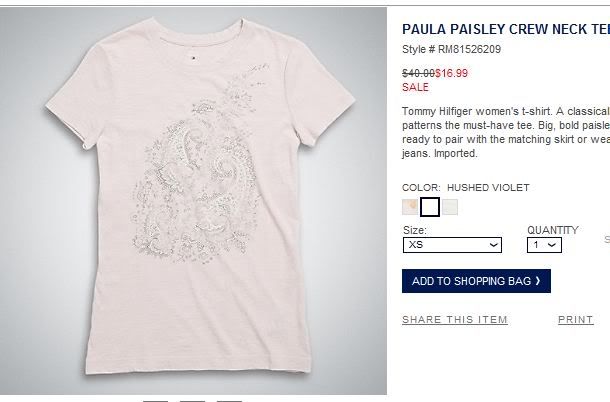This screenshot has height=402, width=610.
Task: Select the peach patterned color swatch
Action: [410, 207]
